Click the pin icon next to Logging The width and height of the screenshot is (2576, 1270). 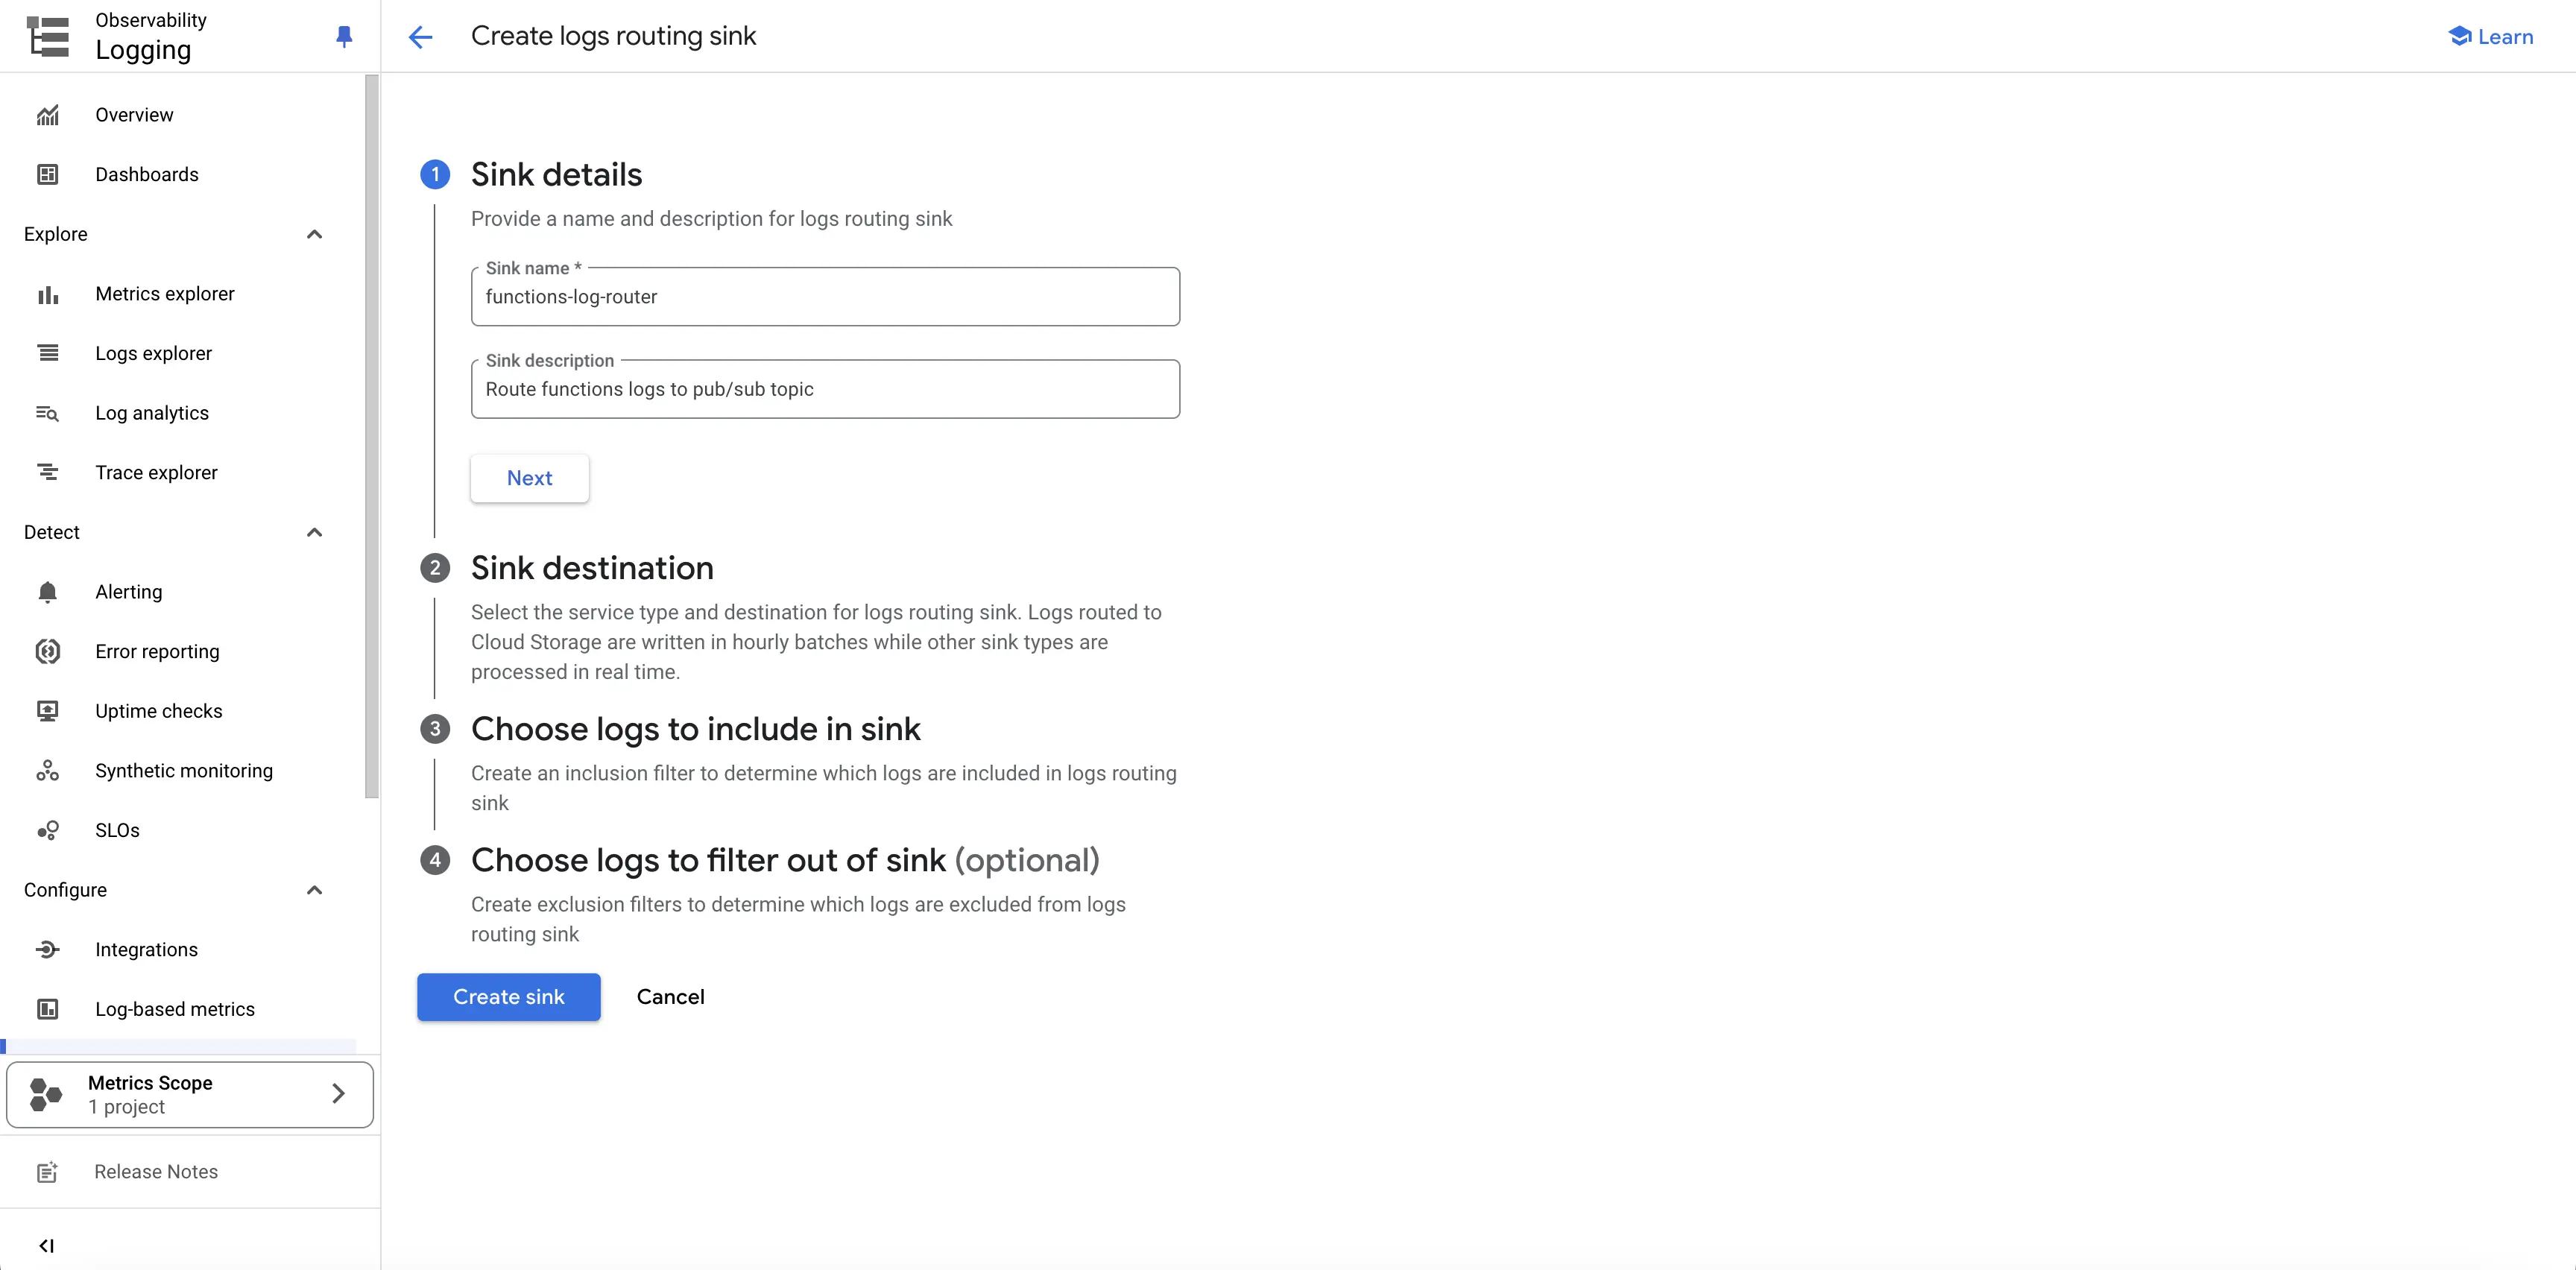click(344, 37)
